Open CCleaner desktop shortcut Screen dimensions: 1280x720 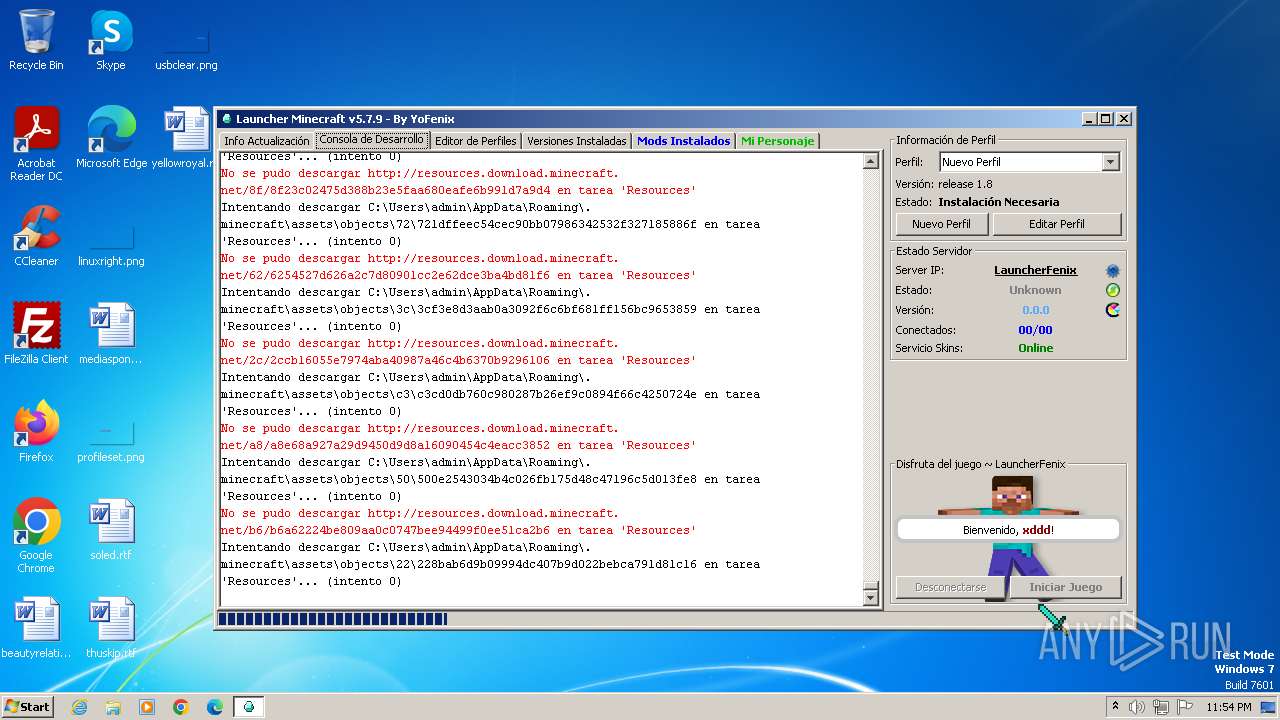[36, 236]
